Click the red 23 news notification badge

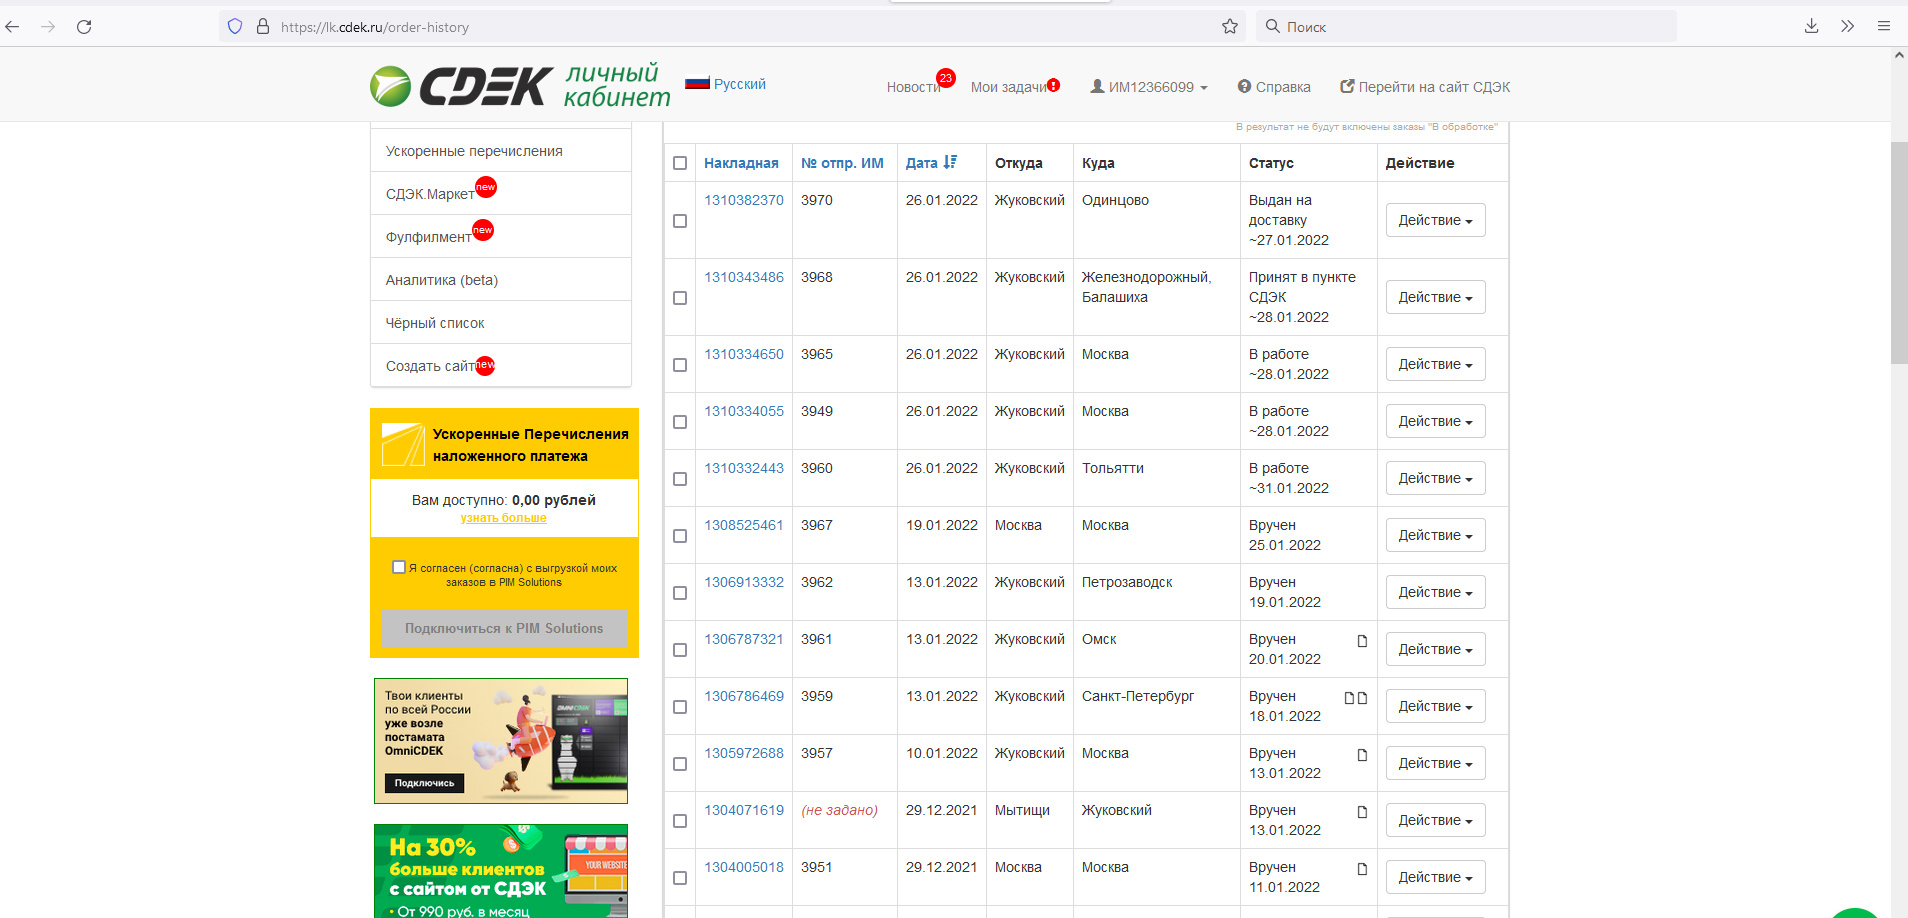pos(945,78)
